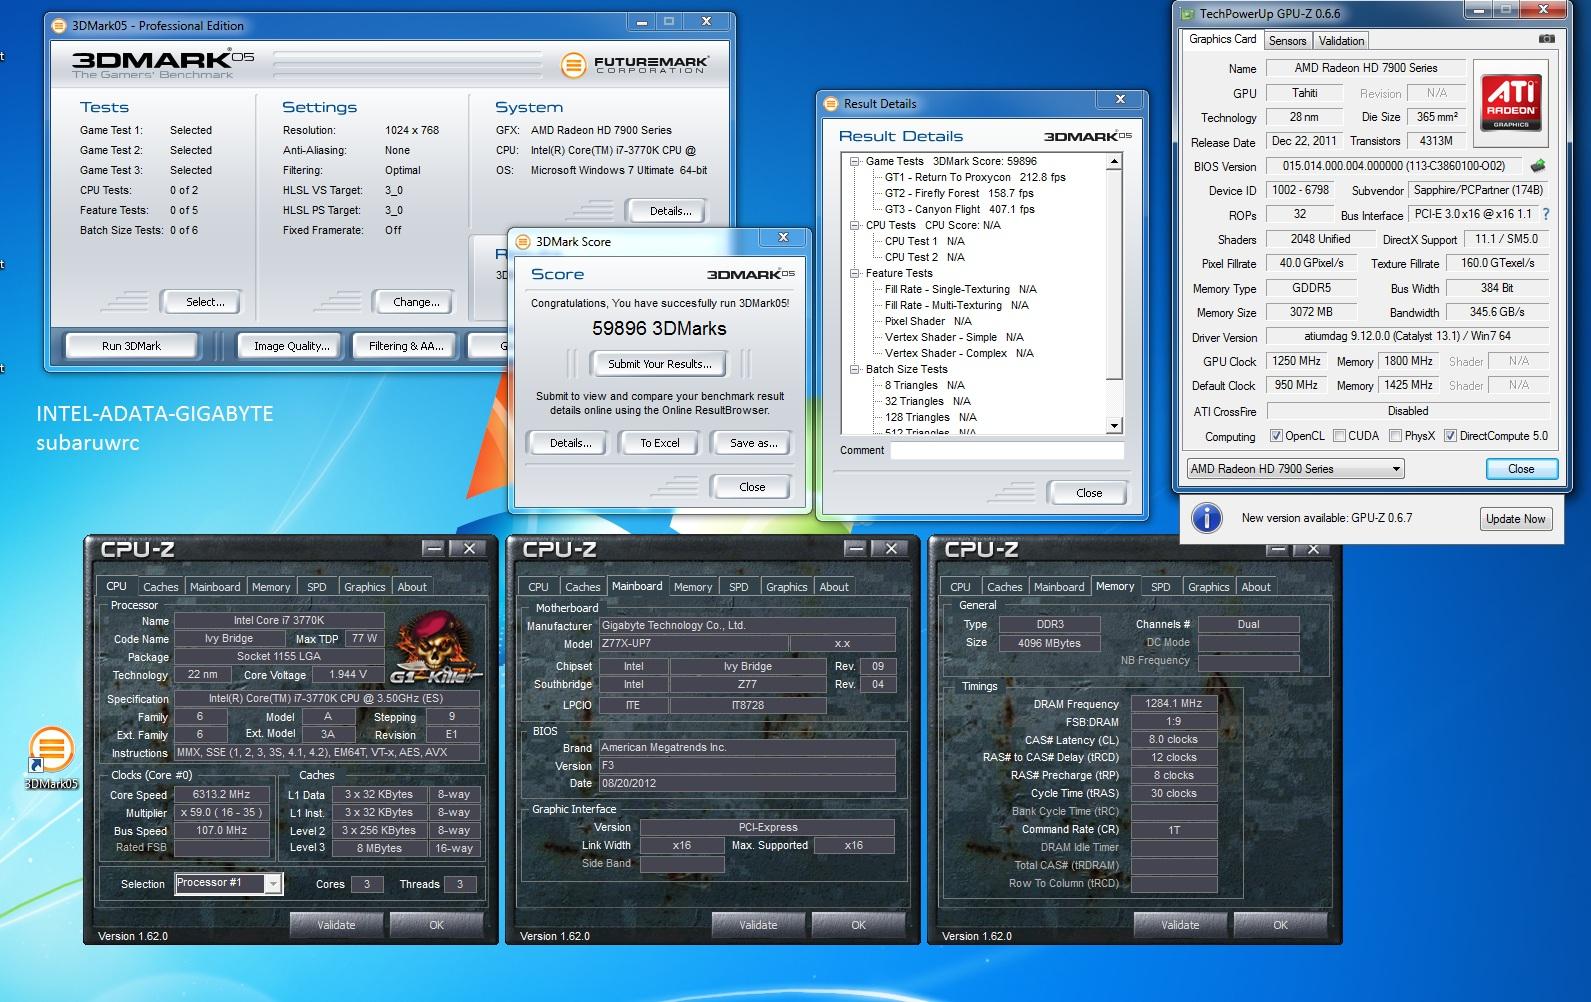
Task: Collapse the CPU Tests tree node
Action: (855, 225)
